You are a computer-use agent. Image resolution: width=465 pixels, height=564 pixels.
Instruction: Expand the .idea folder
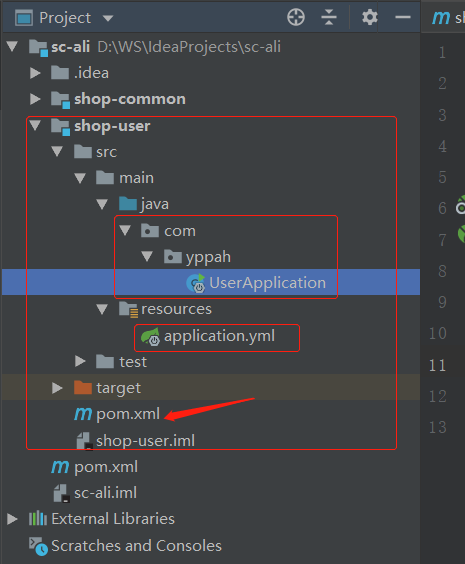pyautogui.click(x=35, y=73)
